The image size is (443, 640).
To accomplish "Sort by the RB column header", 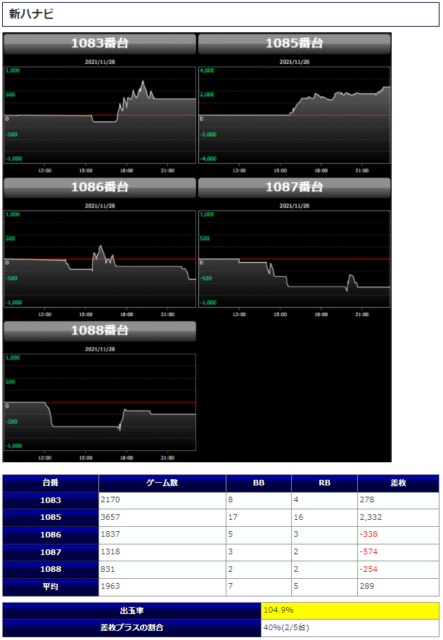I will point(325,483).
